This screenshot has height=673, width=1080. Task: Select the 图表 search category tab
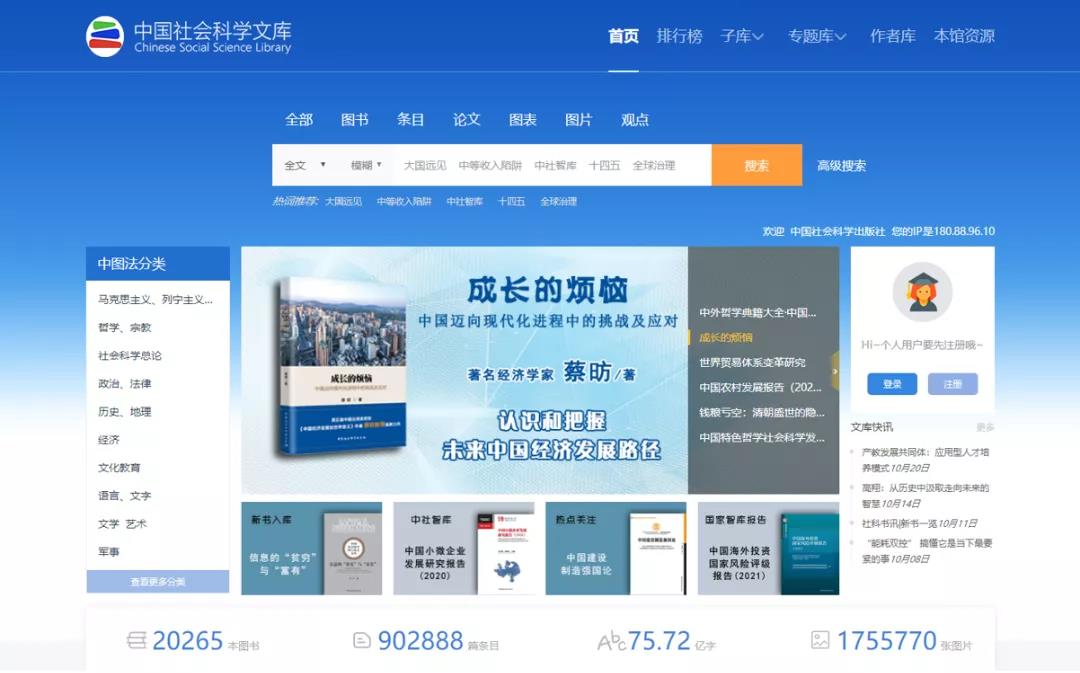(523, 120)
